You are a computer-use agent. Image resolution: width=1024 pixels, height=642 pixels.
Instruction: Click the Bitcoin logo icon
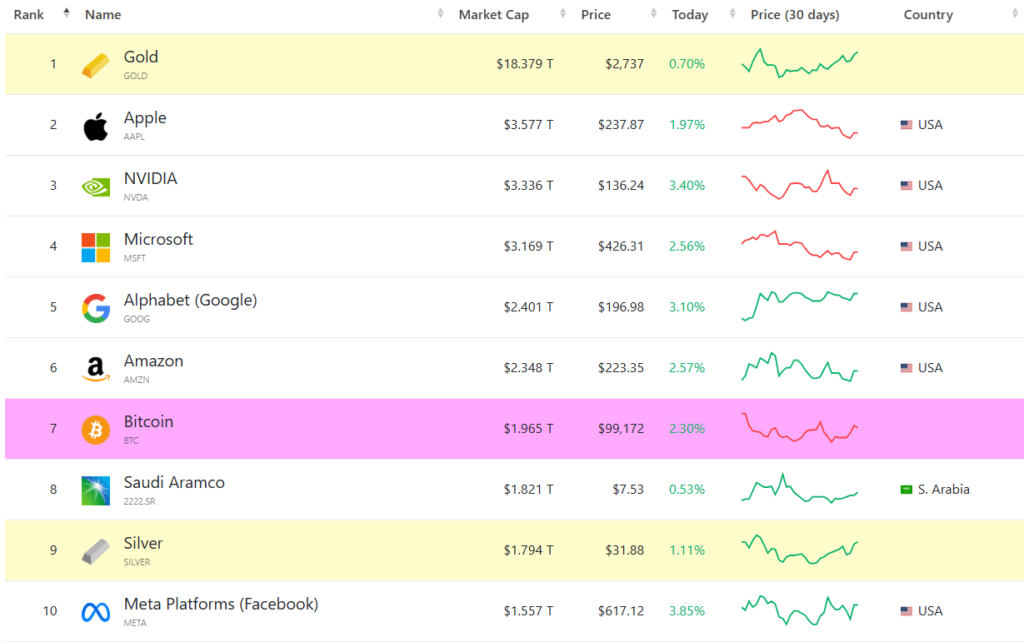(x=96, y=430)
